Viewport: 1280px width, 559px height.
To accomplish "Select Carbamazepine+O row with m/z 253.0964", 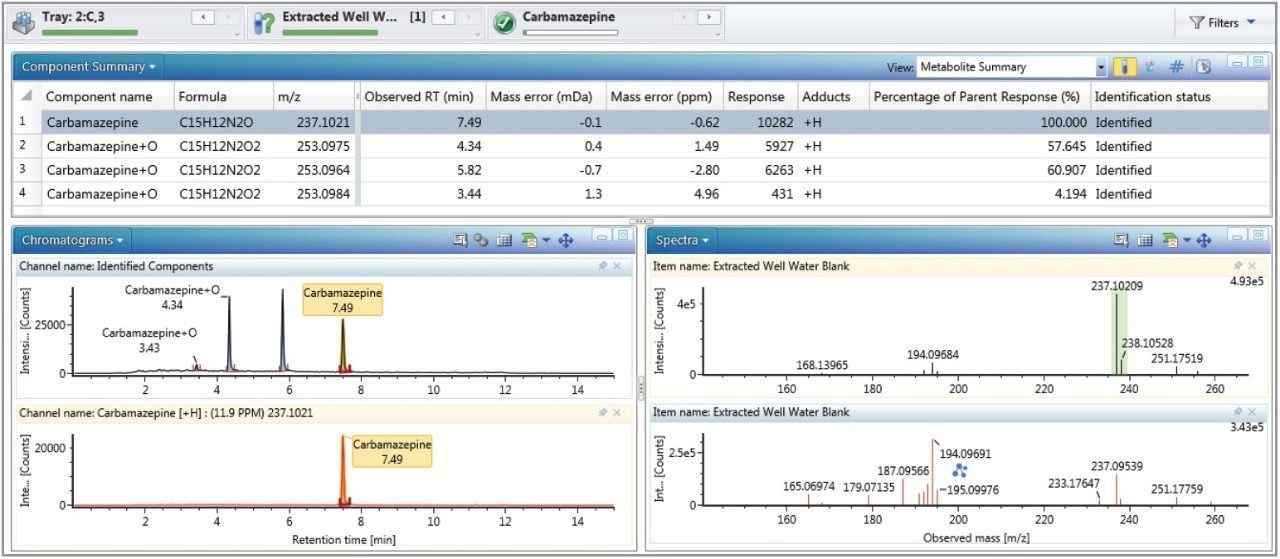I will [640, 170].
